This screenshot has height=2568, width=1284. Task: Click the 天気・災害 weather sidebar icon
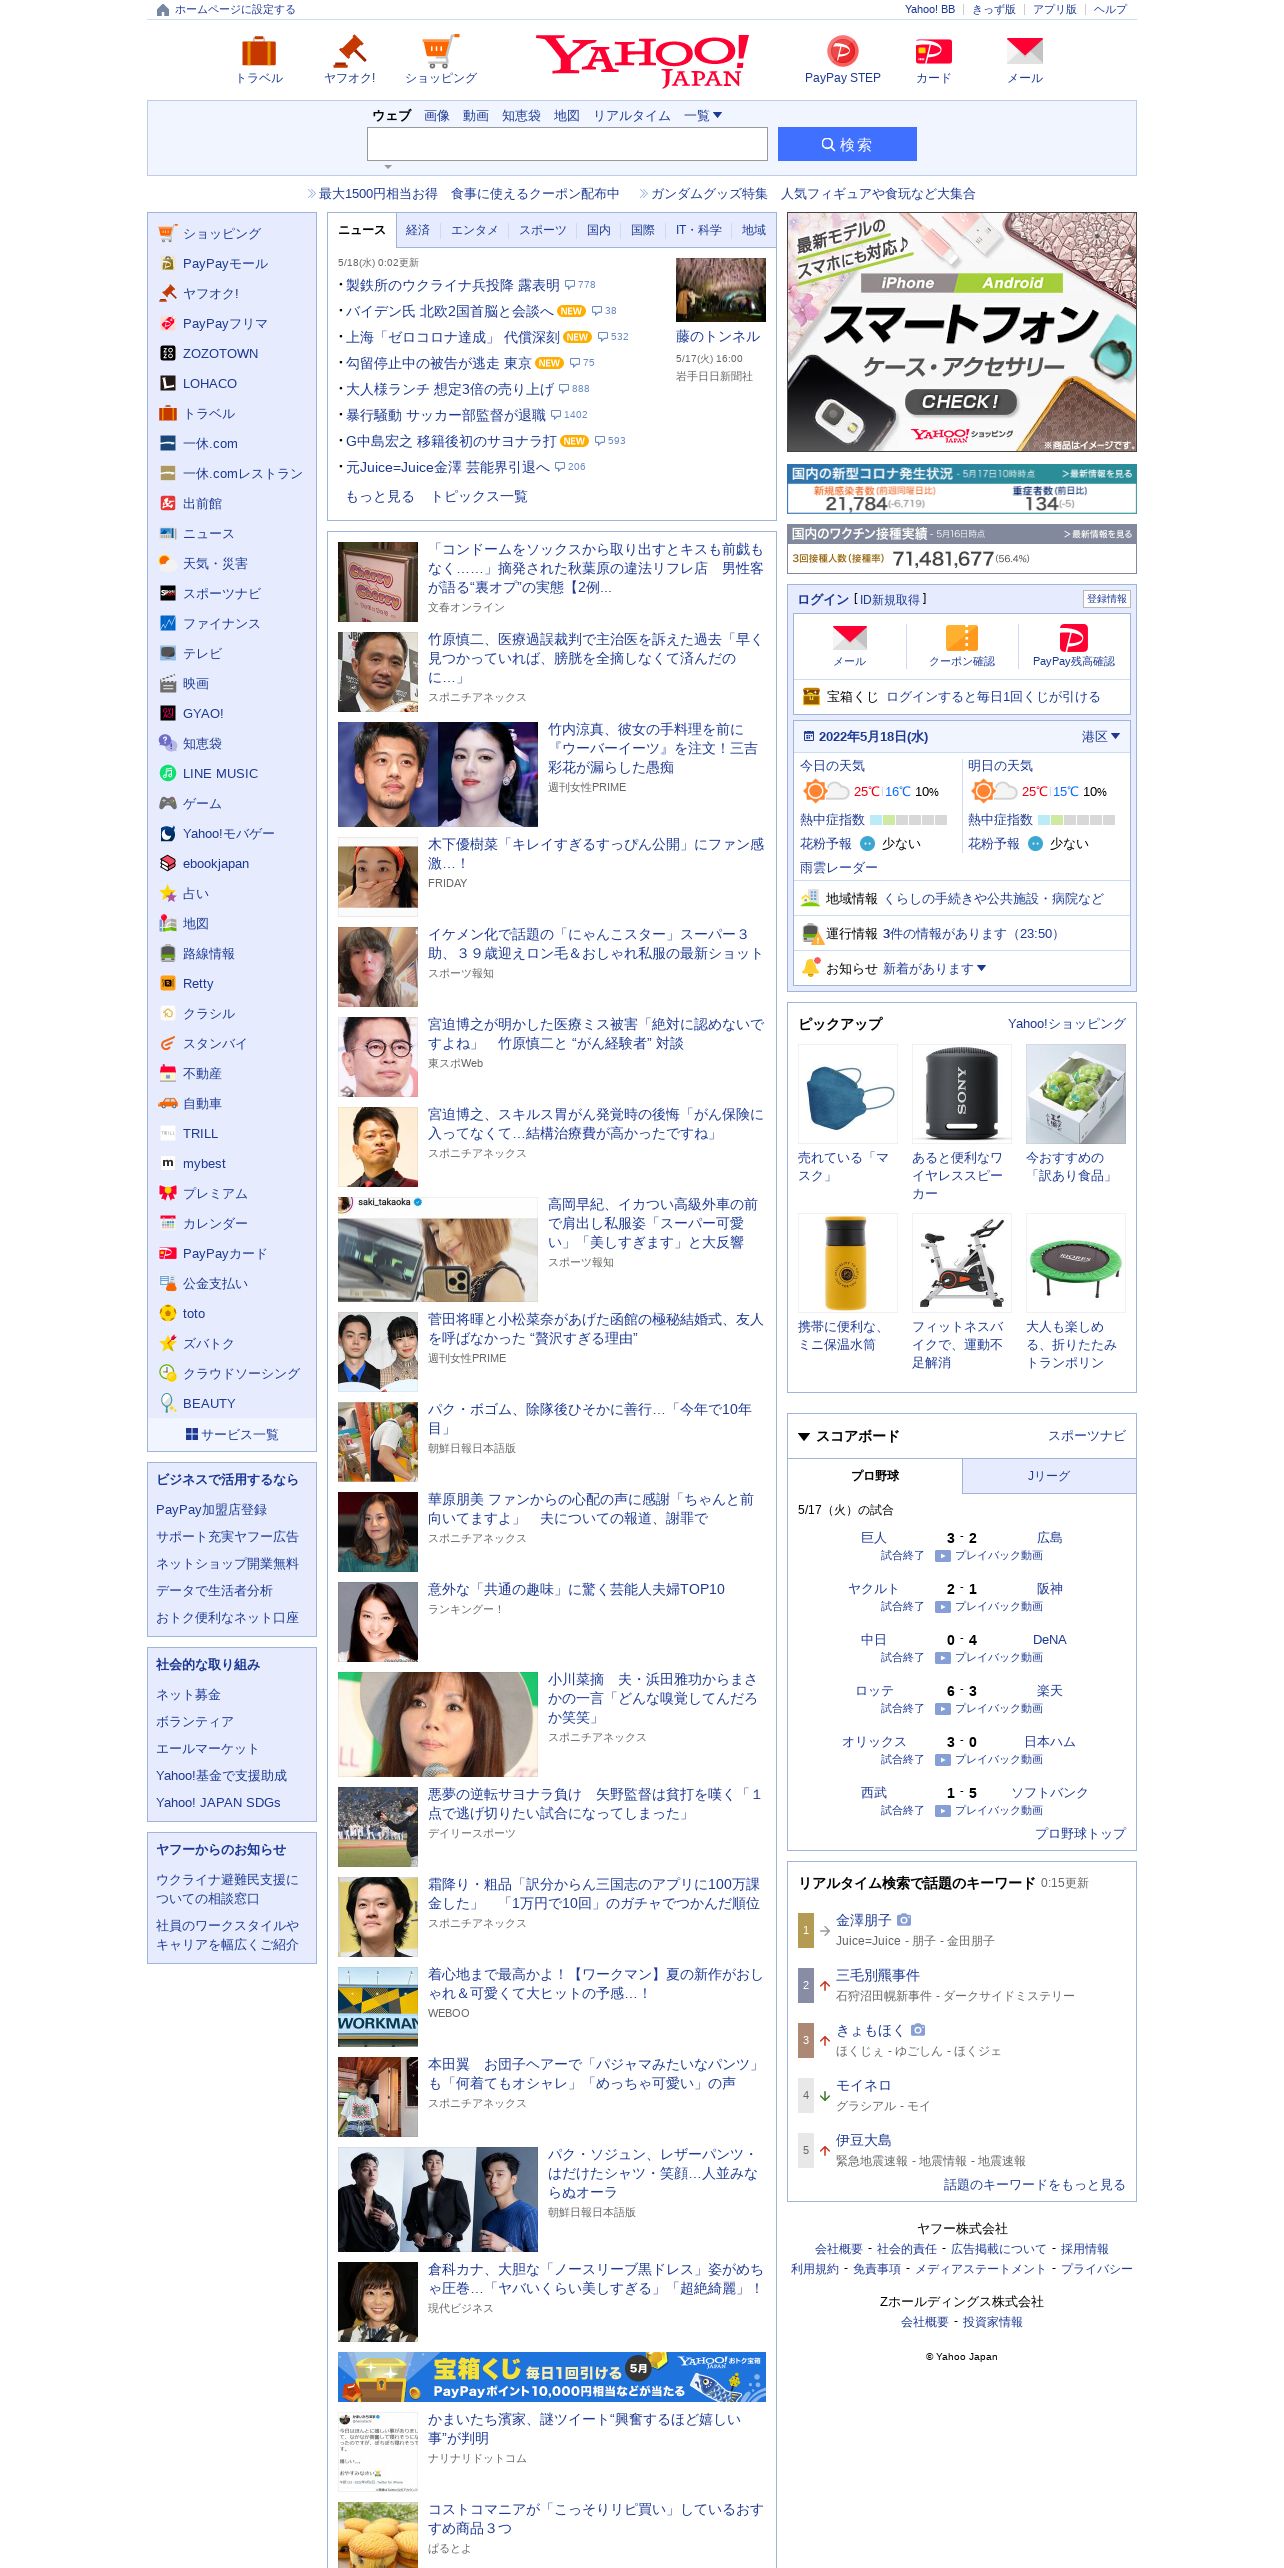pyautogui.click(x=168, y=563)
